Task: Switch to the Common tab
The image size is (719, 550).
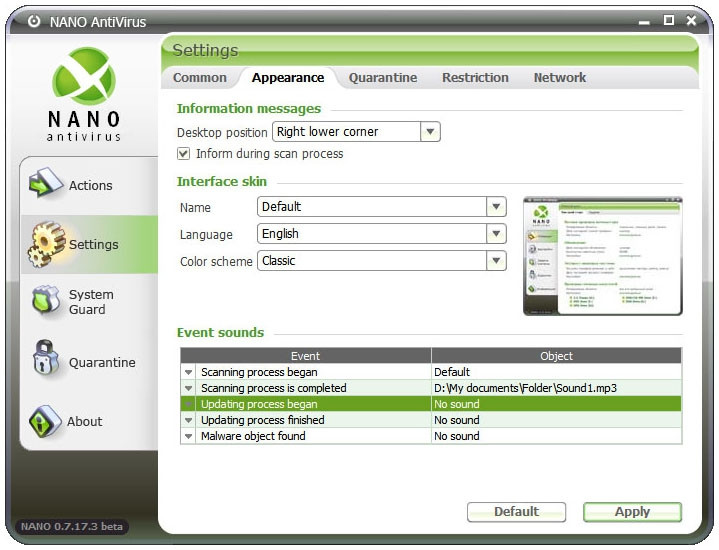Action: [x=200, y=78]
